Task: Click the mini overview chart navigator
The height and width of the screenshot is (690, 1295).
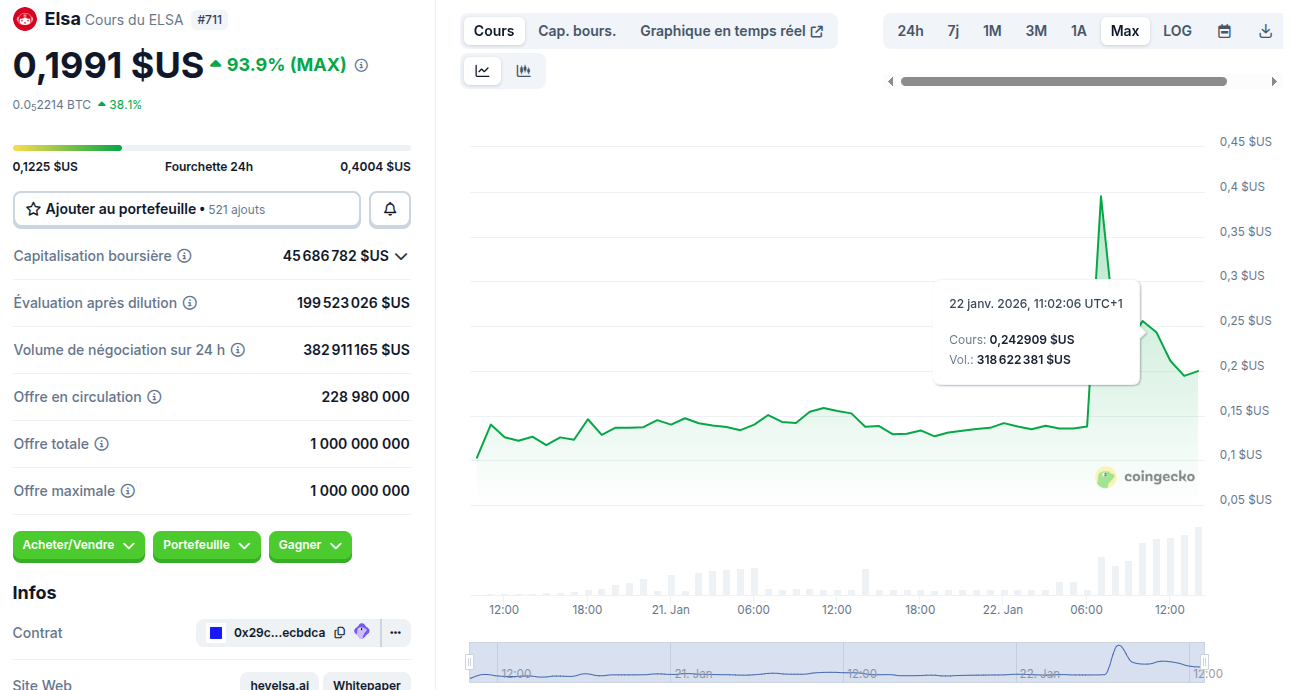Action: [836, 662]
